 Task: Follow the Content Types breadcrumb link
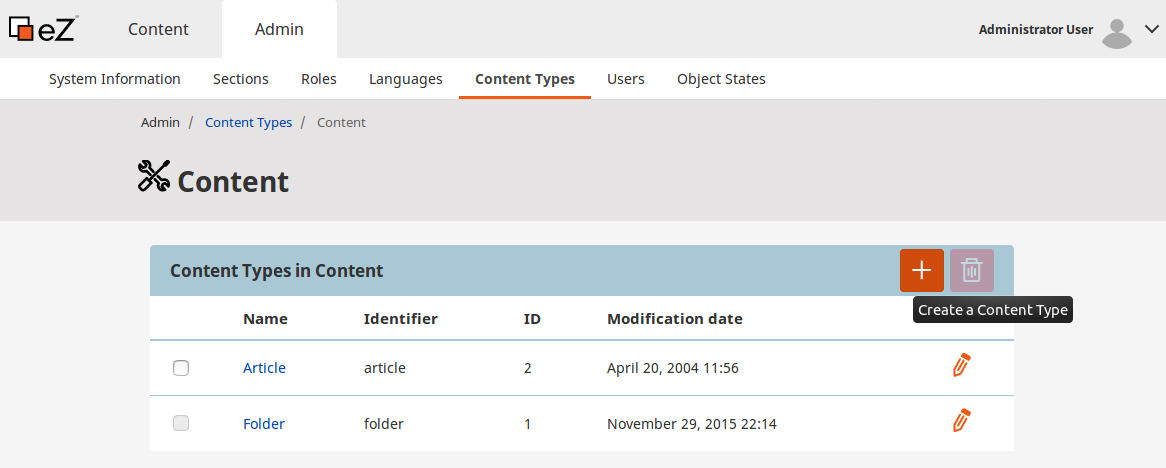[x=248, y=122]
